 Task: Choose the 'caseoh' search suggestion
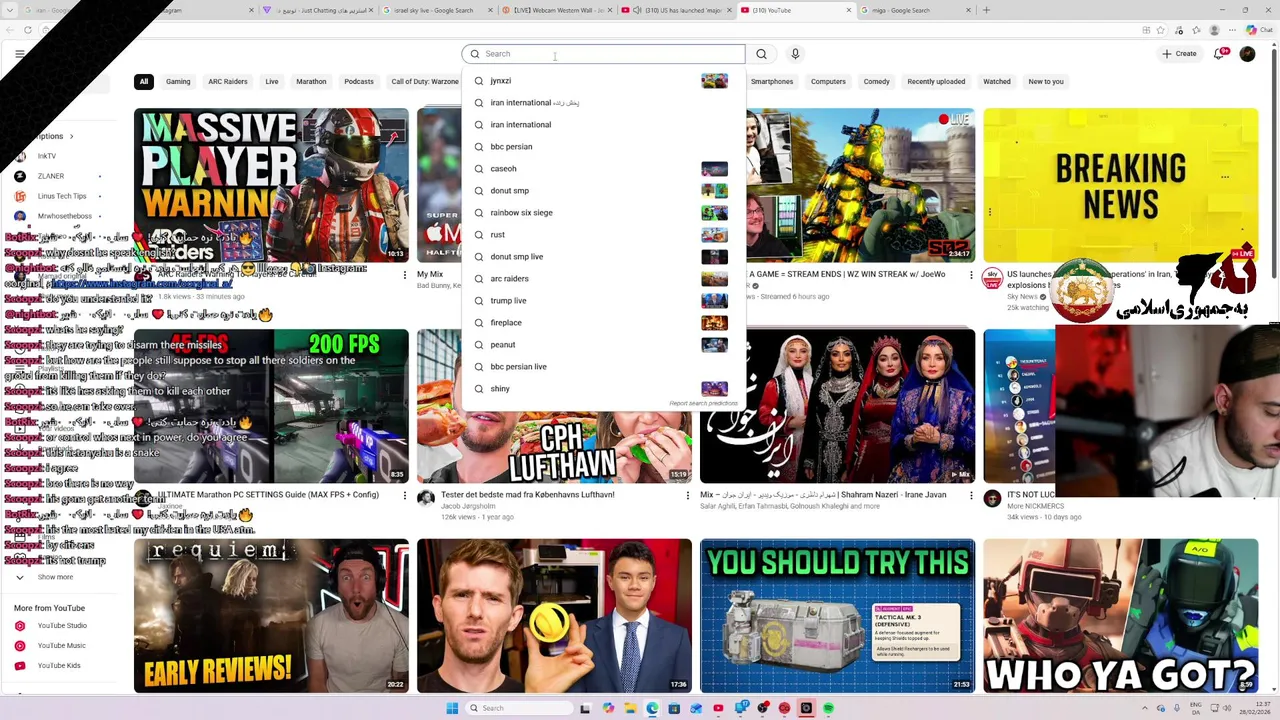click(603, 169)
